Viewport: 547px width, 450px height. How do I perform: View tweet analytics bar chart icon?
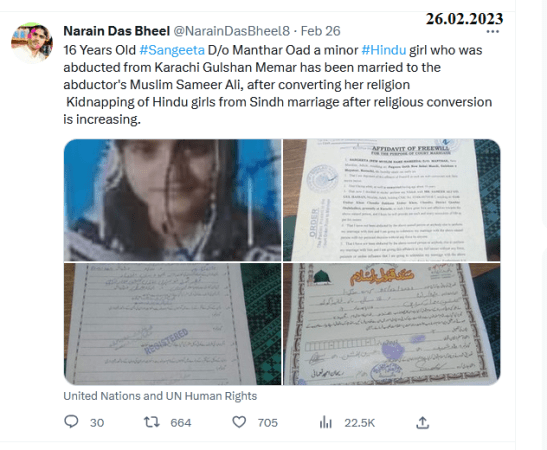click(325, 422)
